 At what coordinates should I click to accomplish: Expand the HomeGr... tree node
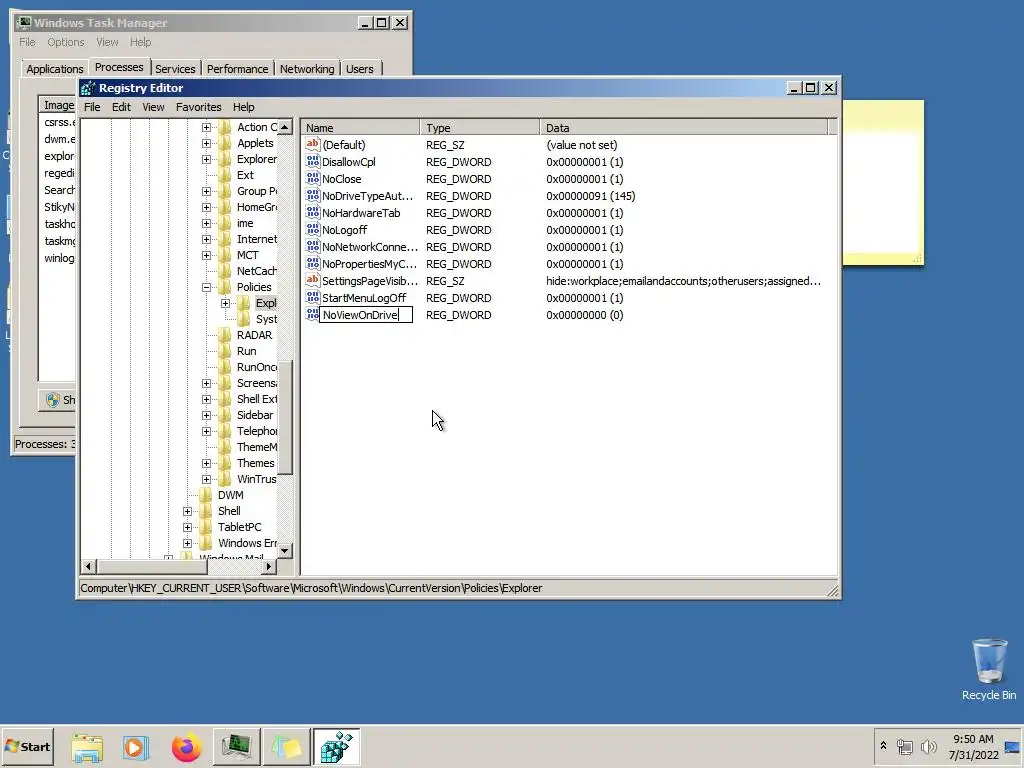pyautogui.click(x=206, y=207)
